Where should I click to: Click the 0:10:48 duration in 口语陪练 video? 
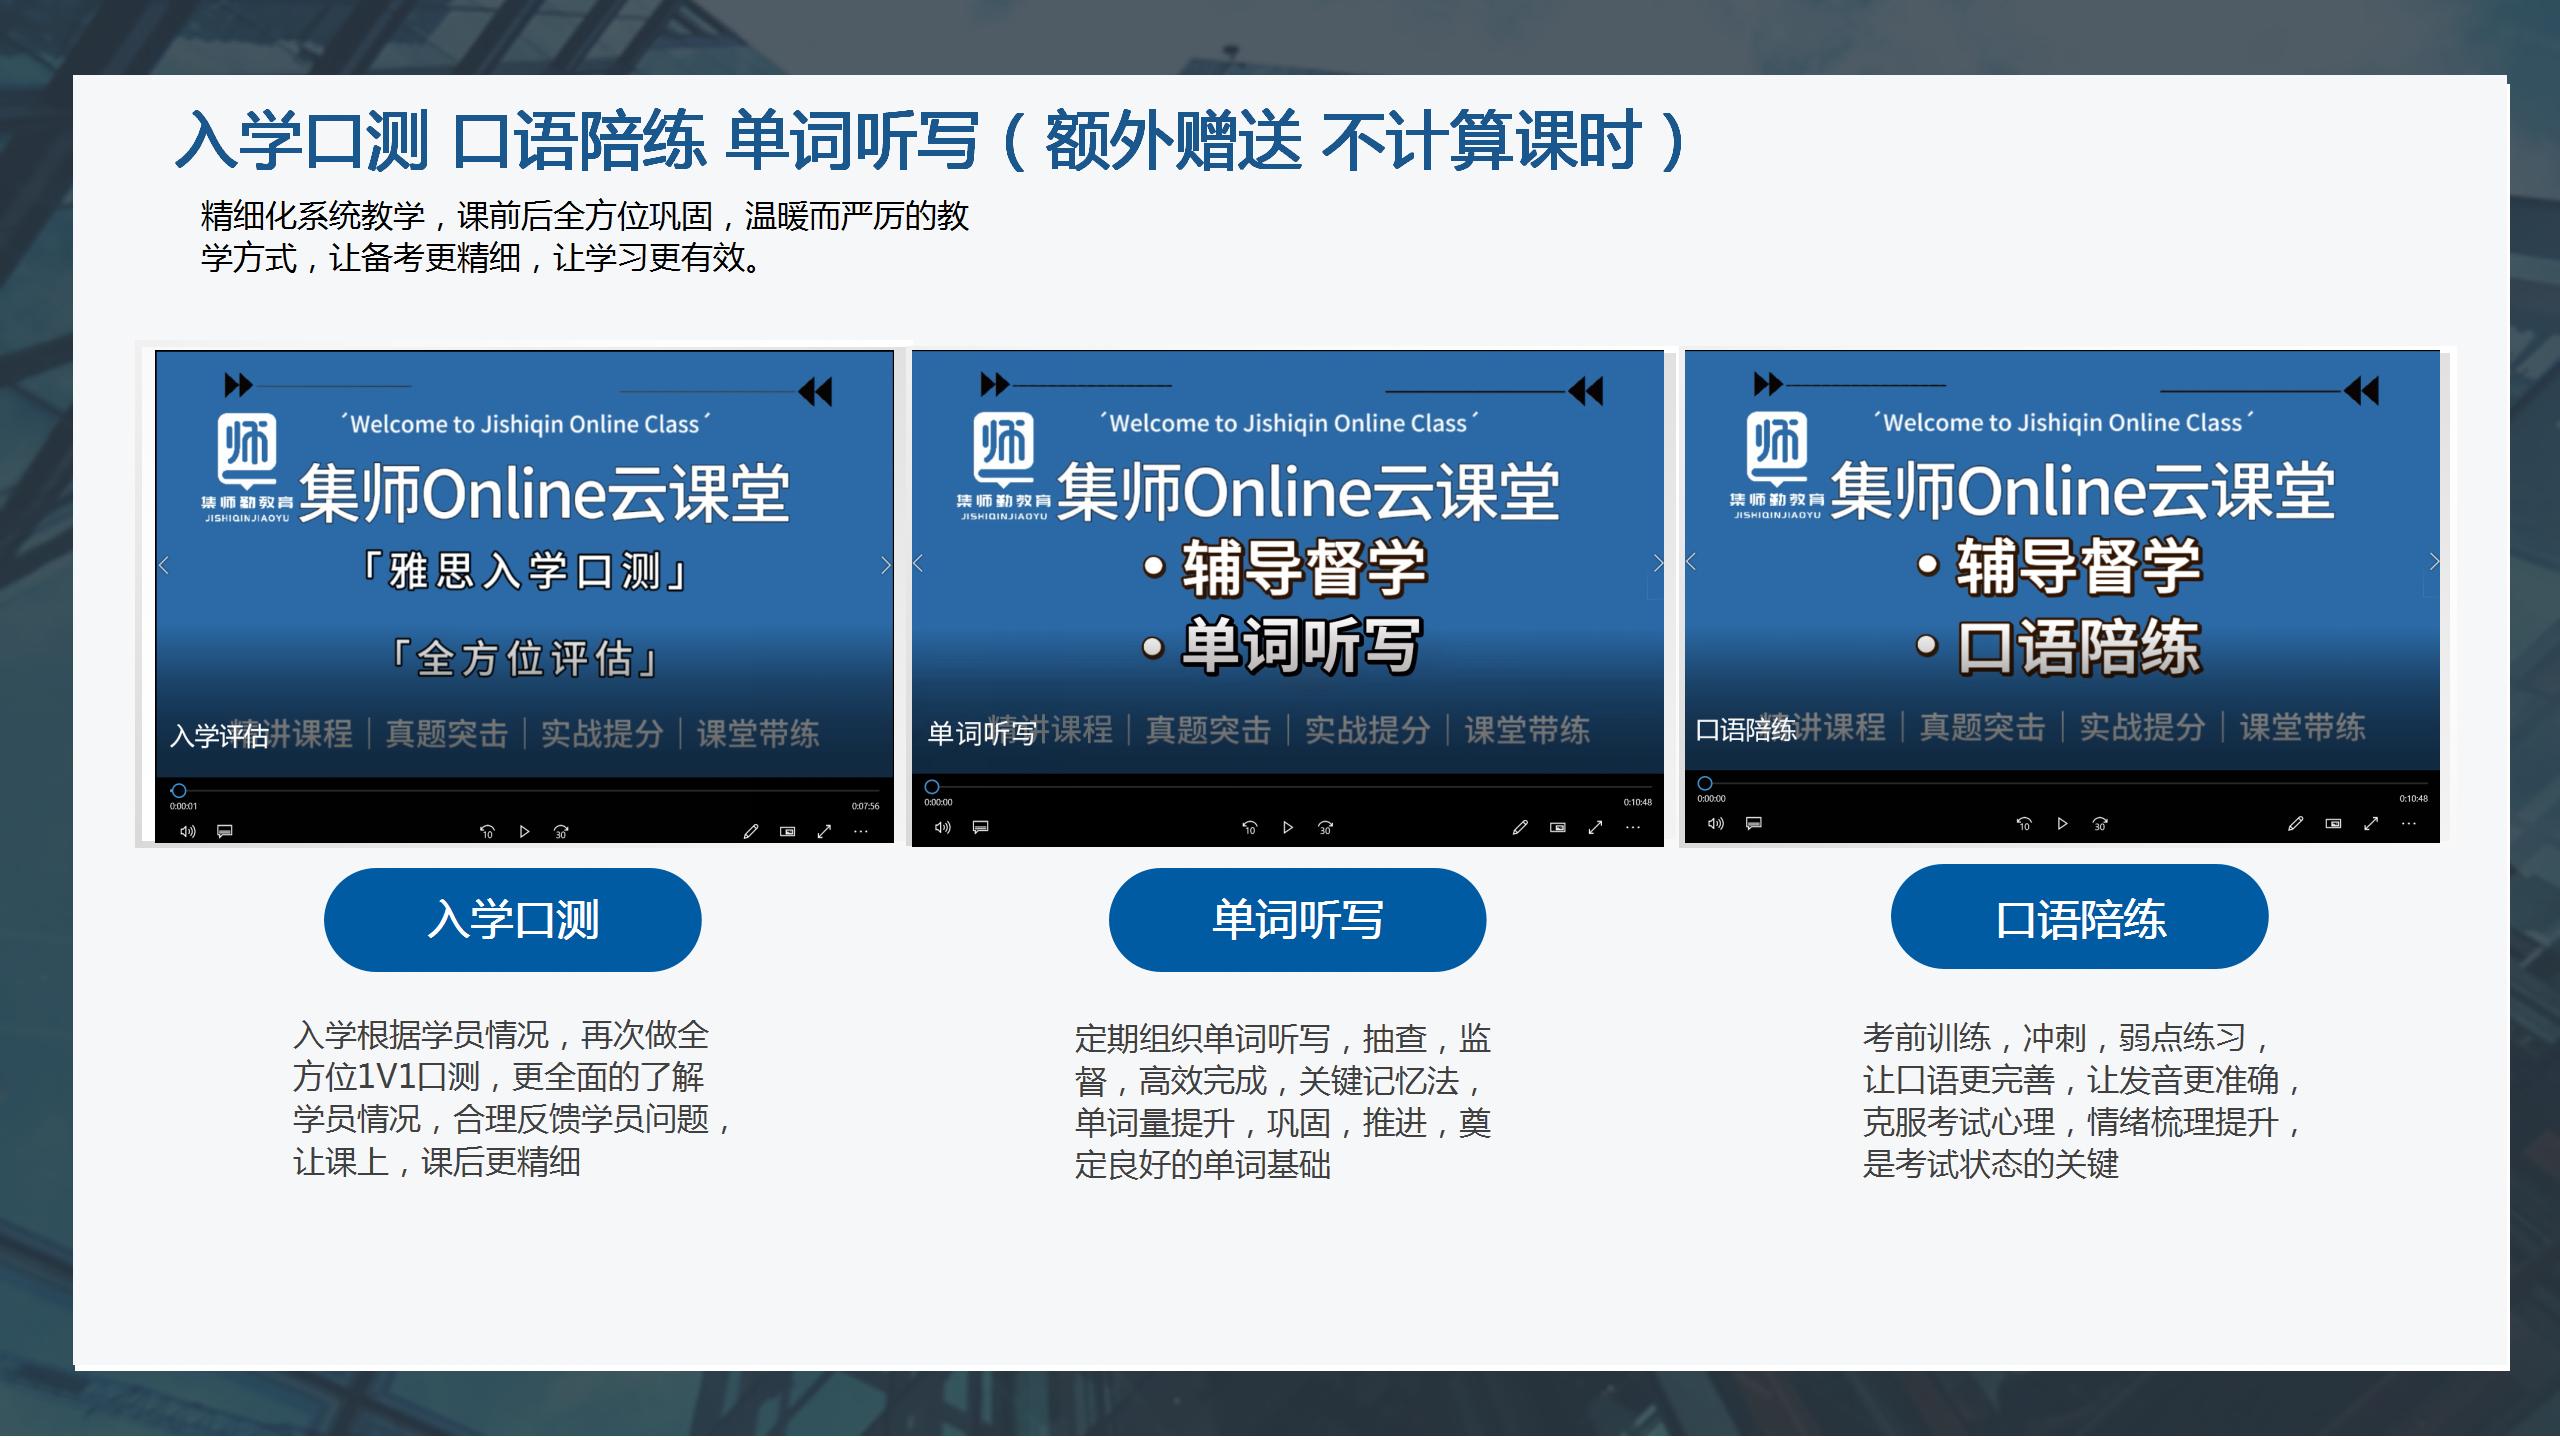tap(2413, 799)
